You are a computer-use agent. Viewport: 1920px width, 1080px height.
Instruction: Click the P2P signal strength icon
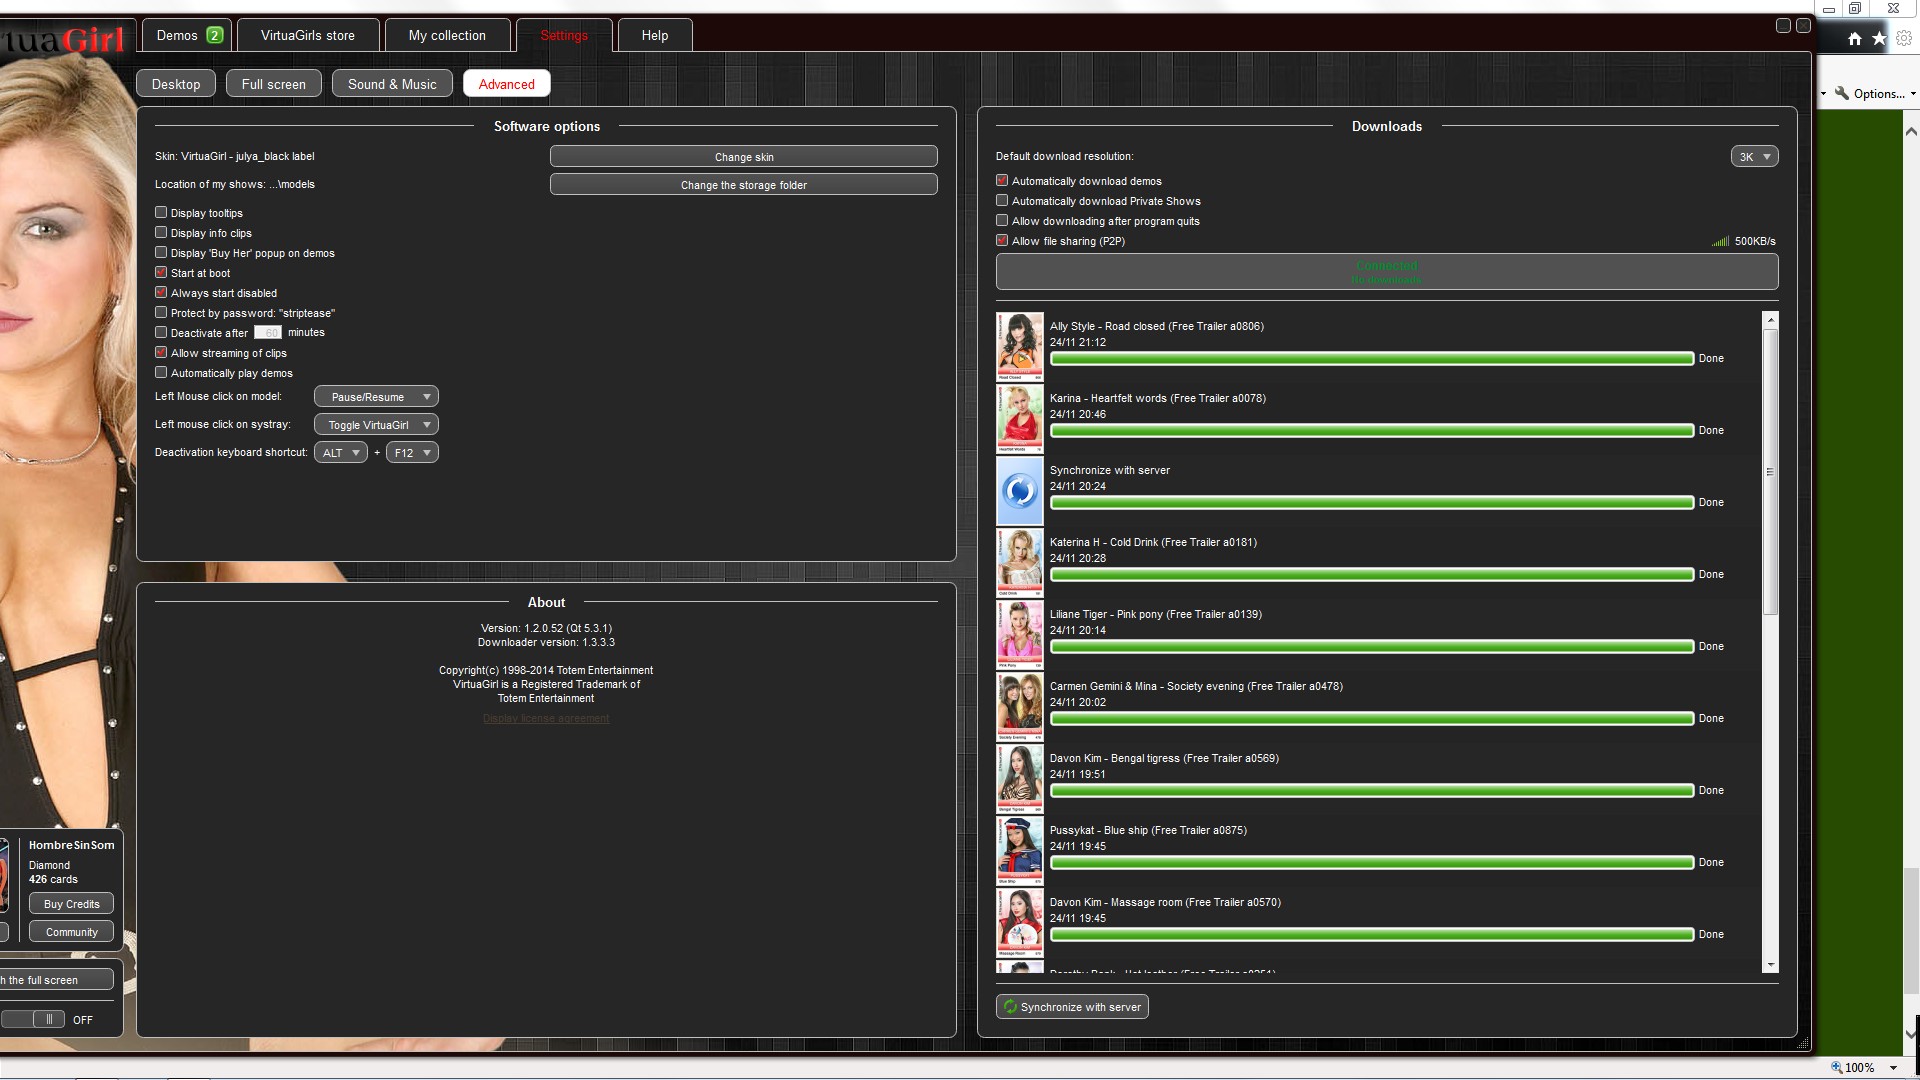click(x=1720, y=241)
